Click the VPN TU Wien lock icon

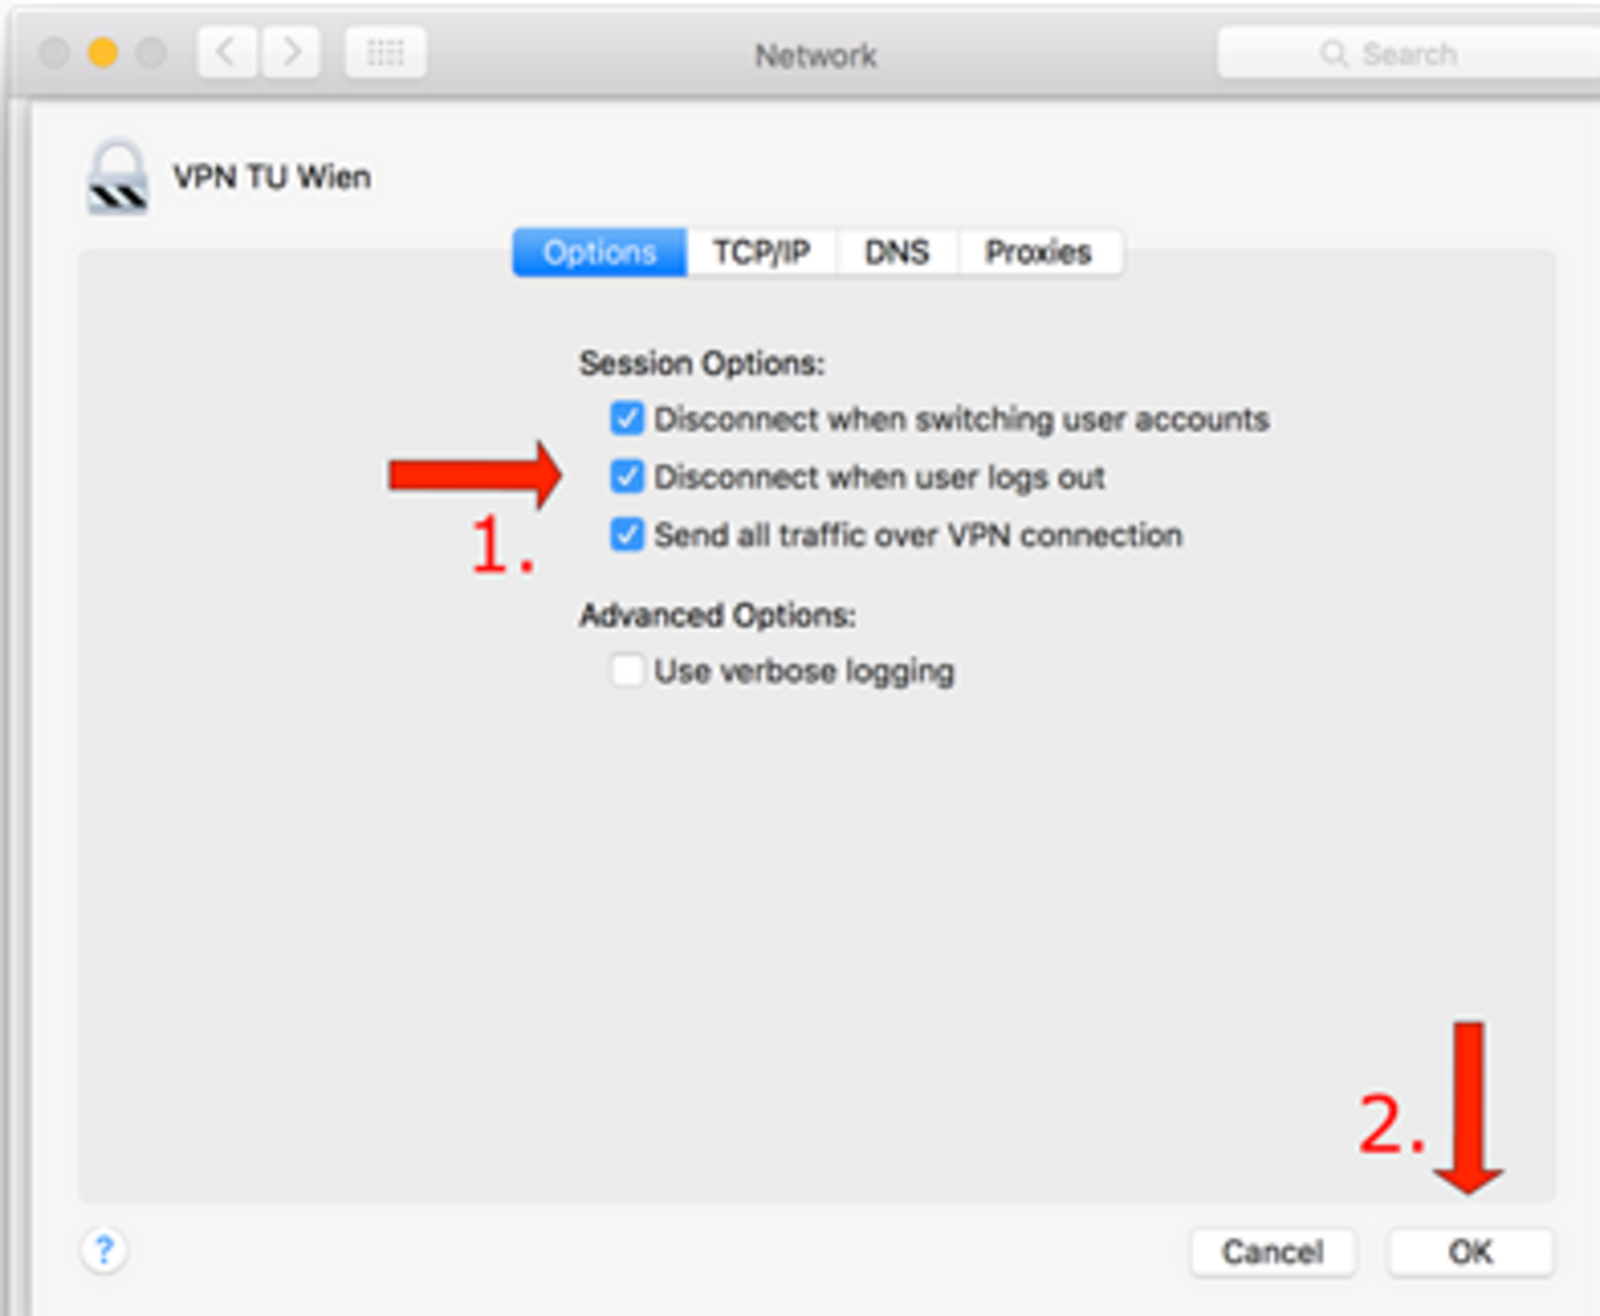pos(118,177)
